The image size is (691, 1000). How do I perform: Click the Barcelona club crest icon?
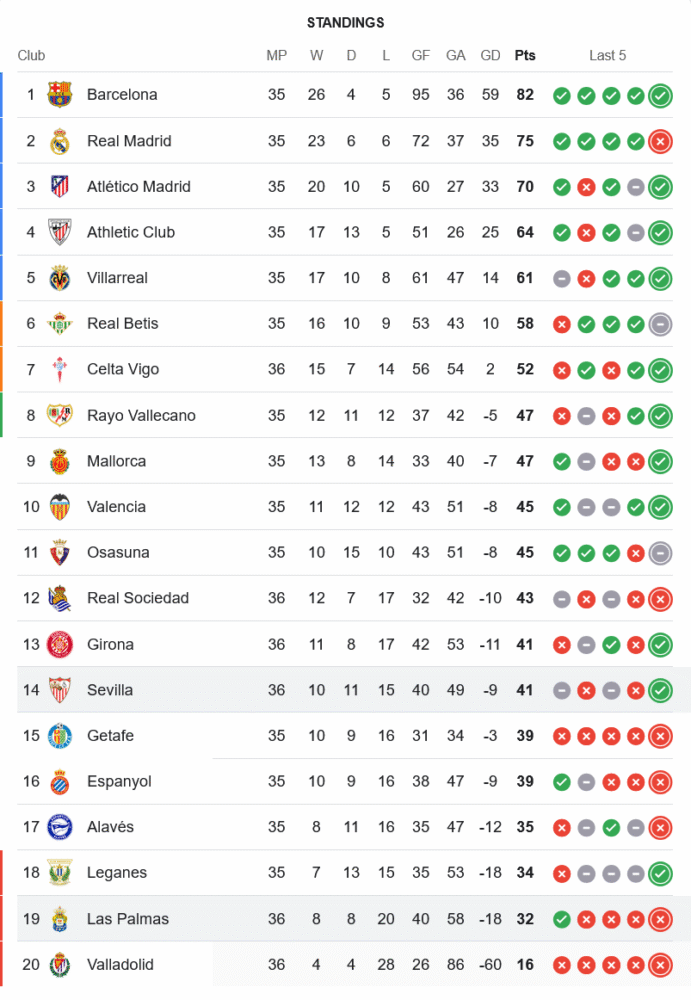[x=60, y=95]
